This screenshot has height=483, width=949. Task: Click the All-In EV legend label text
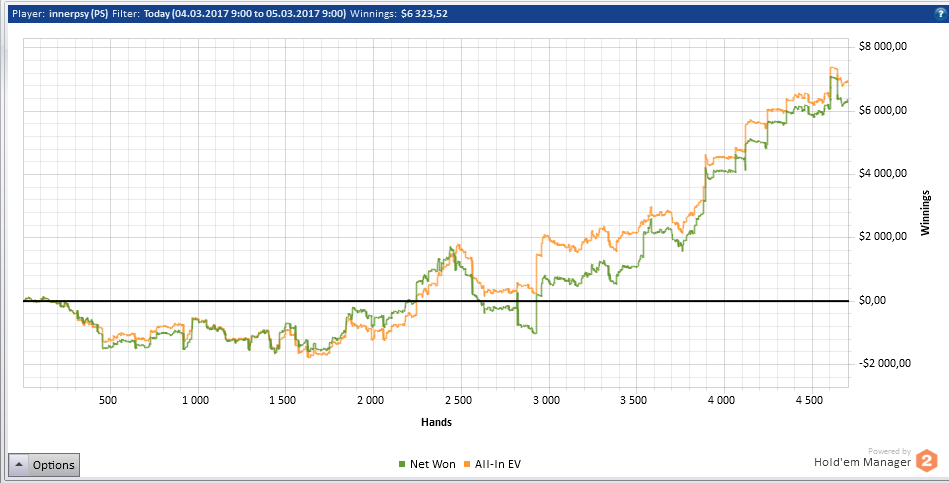click(496, 465)
